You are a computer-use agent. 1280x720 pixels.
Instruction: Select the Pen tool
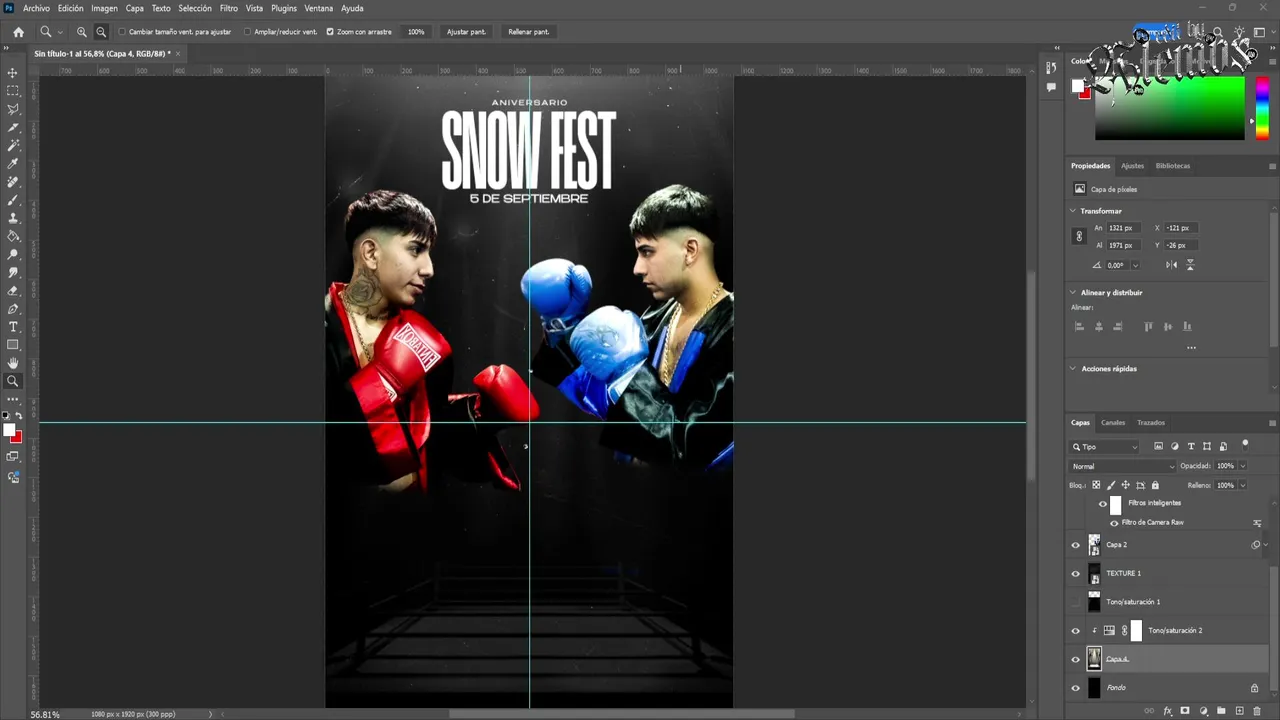tap(13, 309)
